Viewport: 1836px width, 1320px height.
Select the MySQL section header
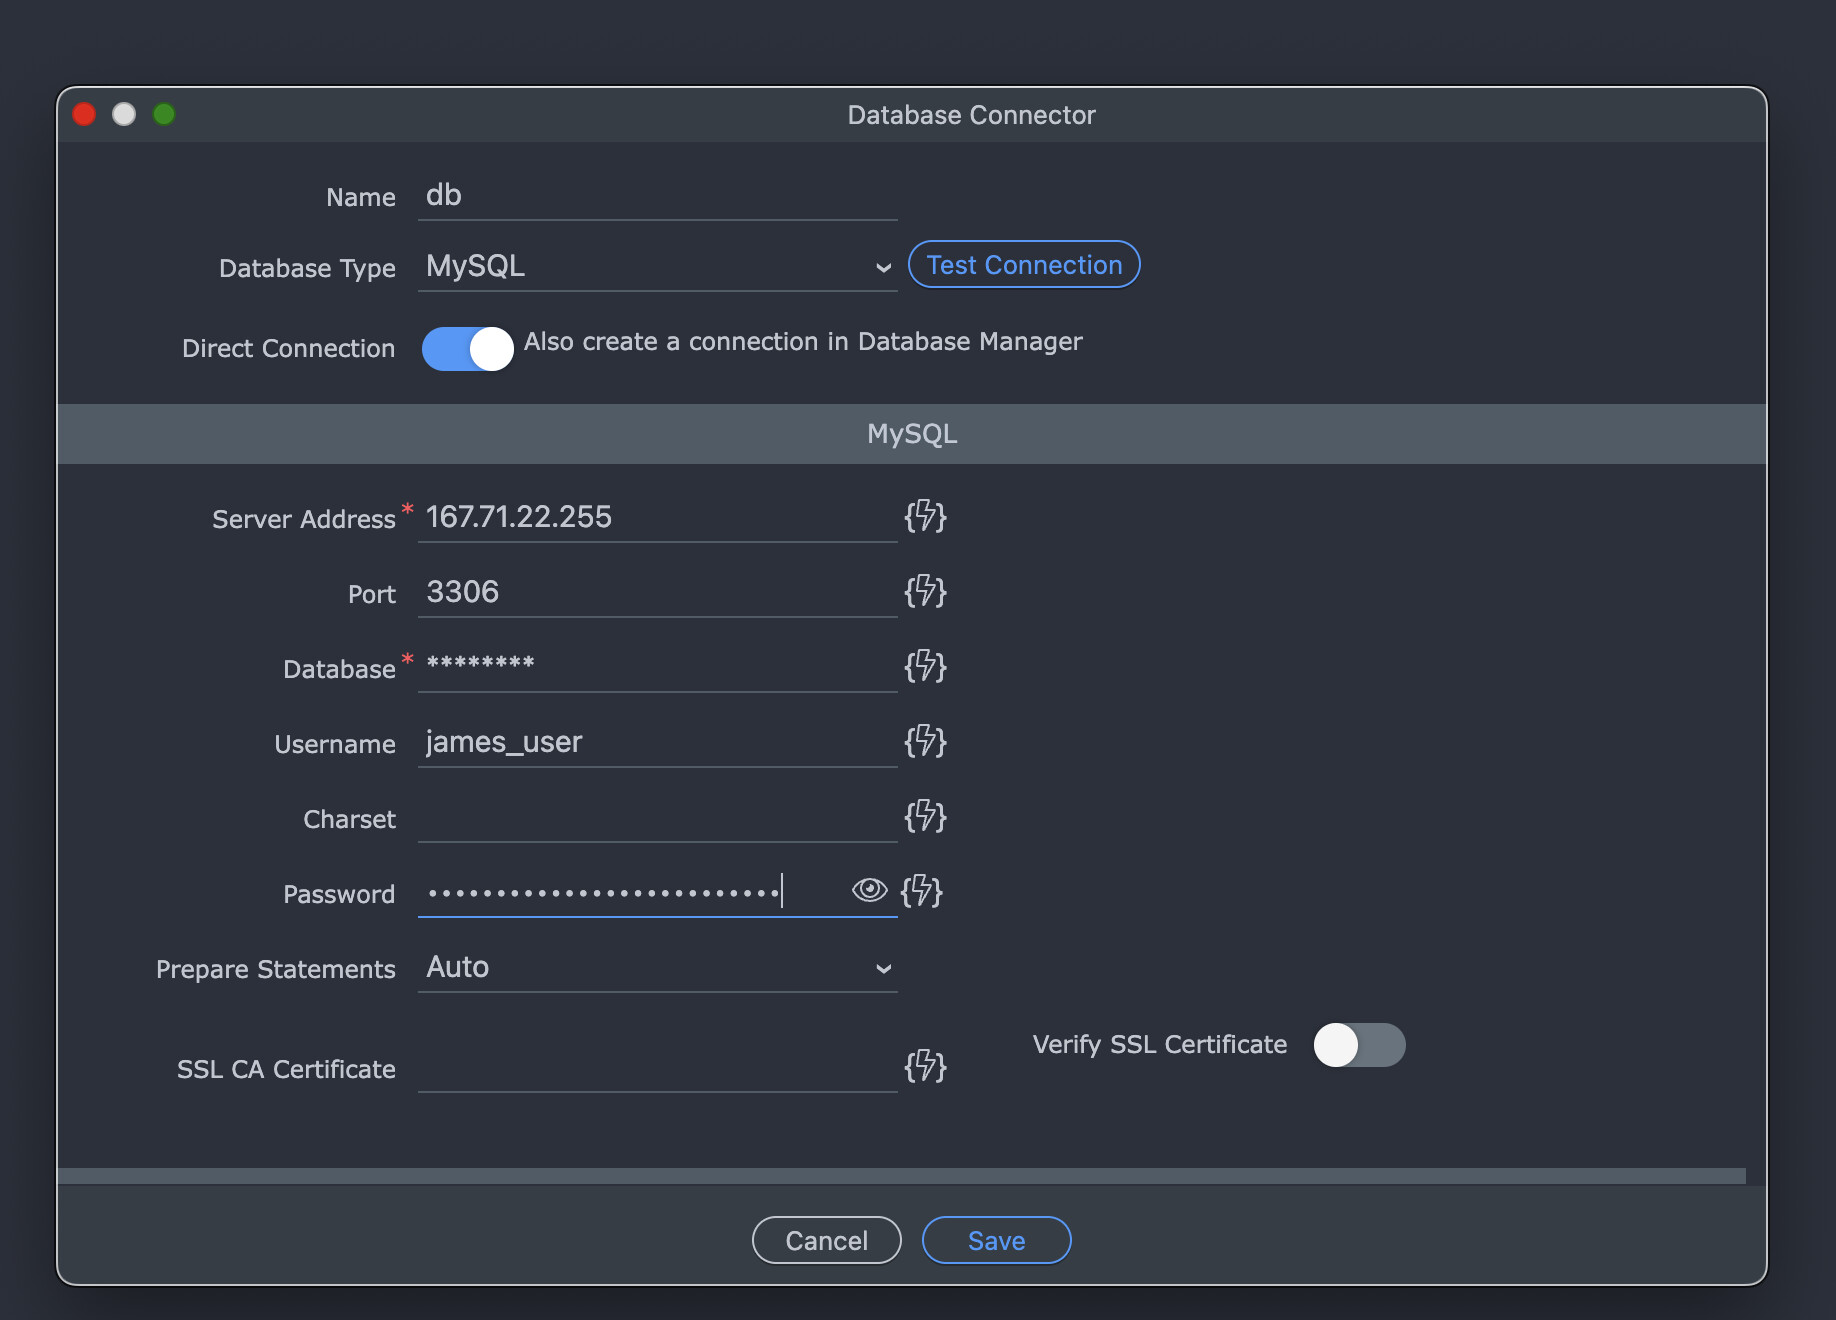[x=912, y=434]
